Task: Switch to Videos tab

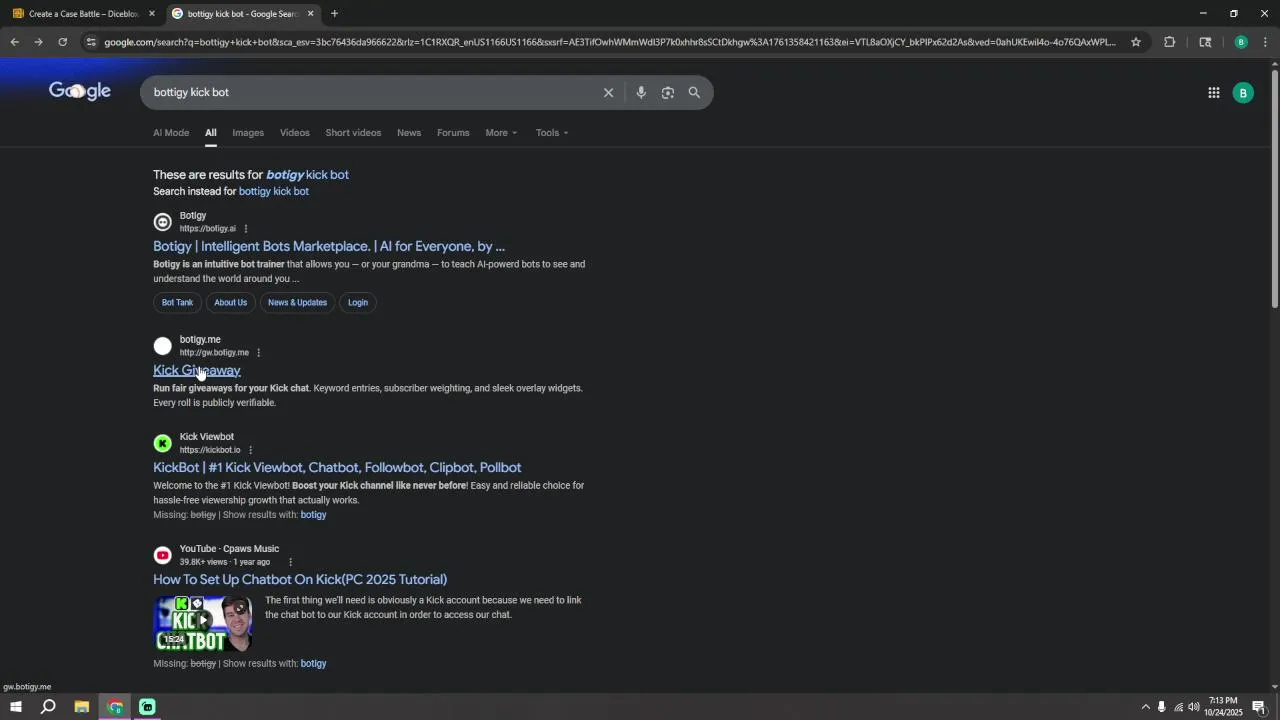Action: (295, 133)
